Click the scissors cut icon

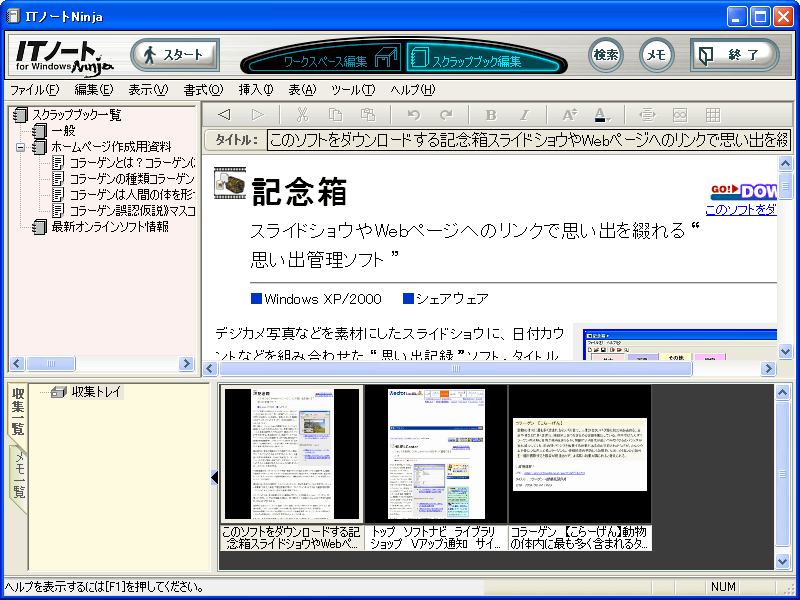pyautogui.click(x=303, y=115)
